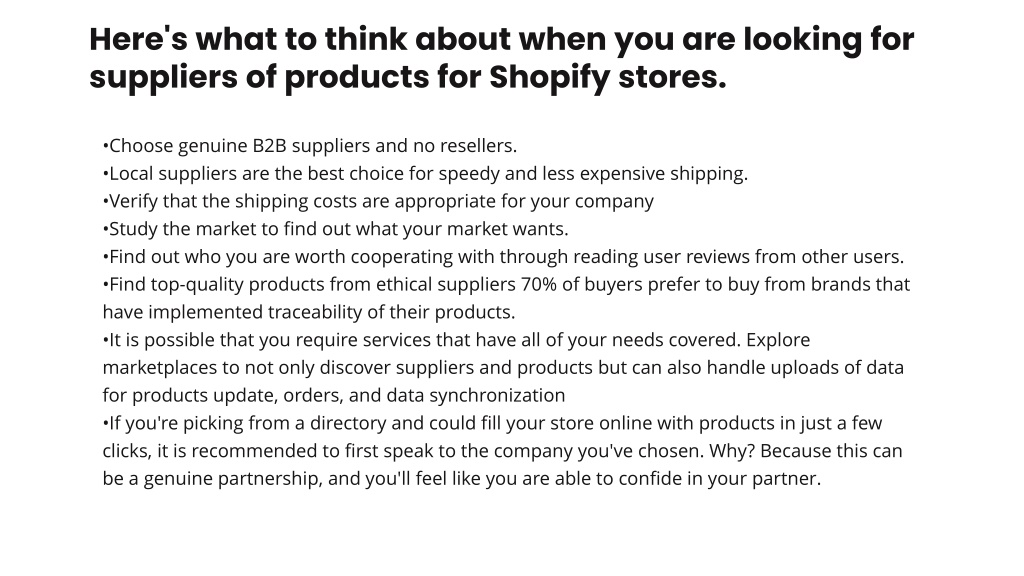Click the heading line 'suppliers of products for Shopify stores'

pos(408,77)
